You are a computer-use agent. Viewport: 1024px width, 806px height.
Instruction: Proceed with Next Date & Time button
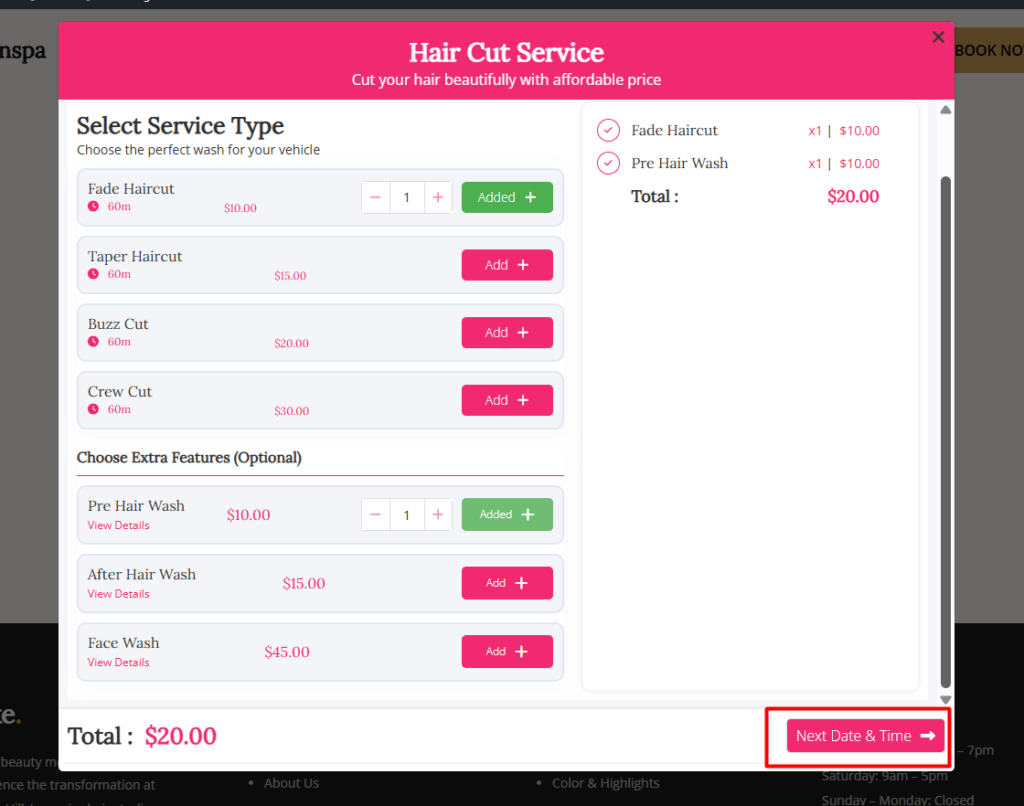865,736
